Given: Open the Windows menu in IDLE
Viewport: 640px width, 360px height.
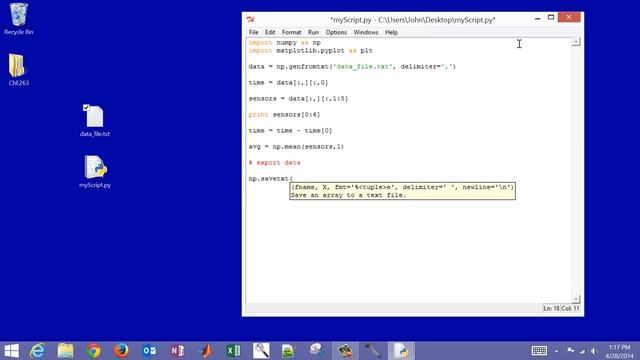Looking at the screenshot, I should coord(366,32).
